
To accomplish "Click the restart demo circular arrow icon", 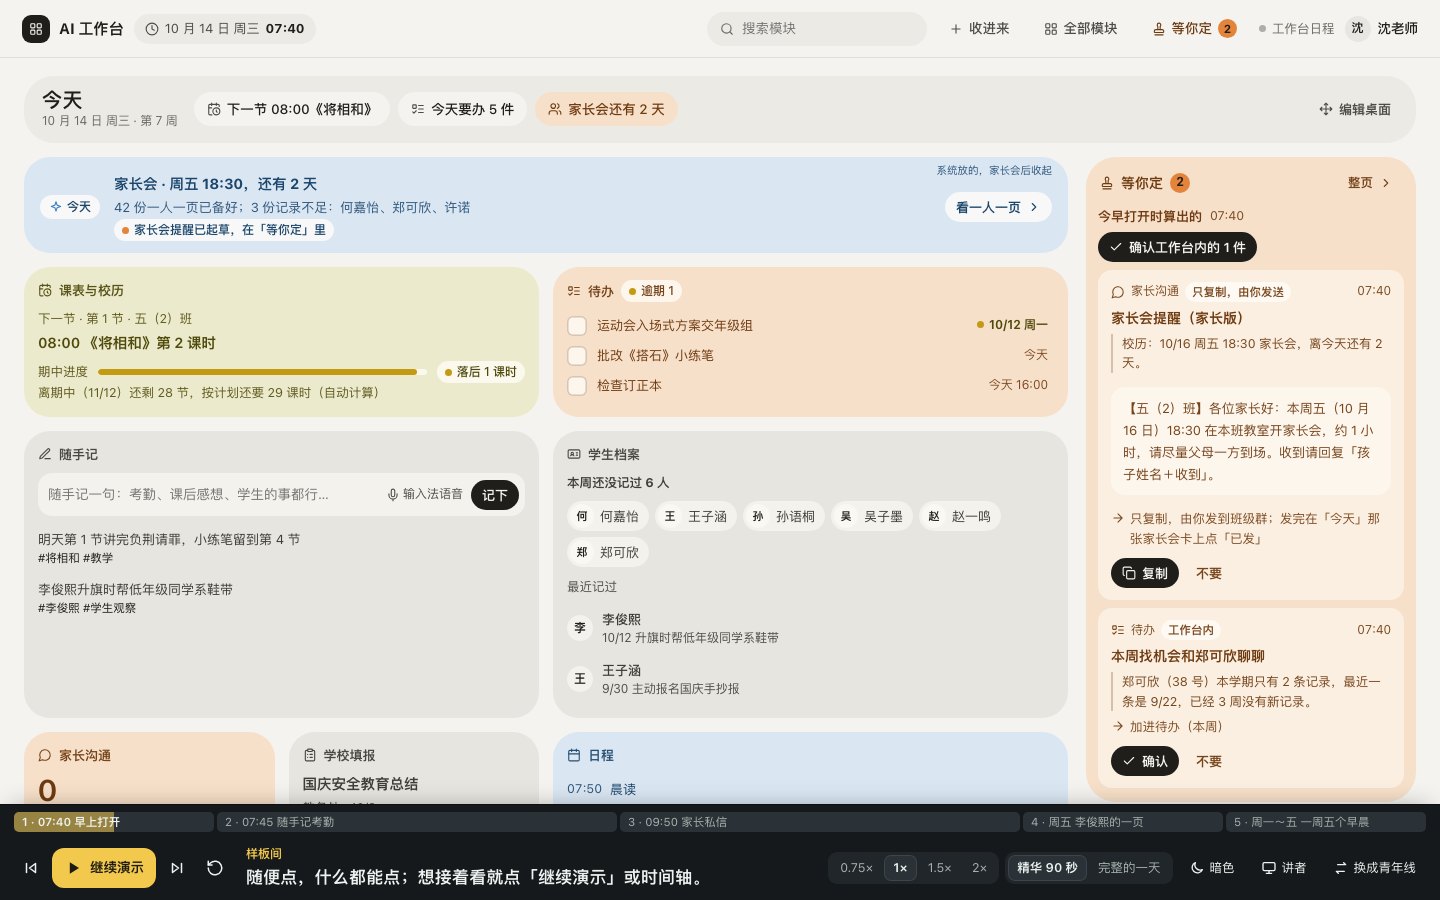I will pos(215,868).
